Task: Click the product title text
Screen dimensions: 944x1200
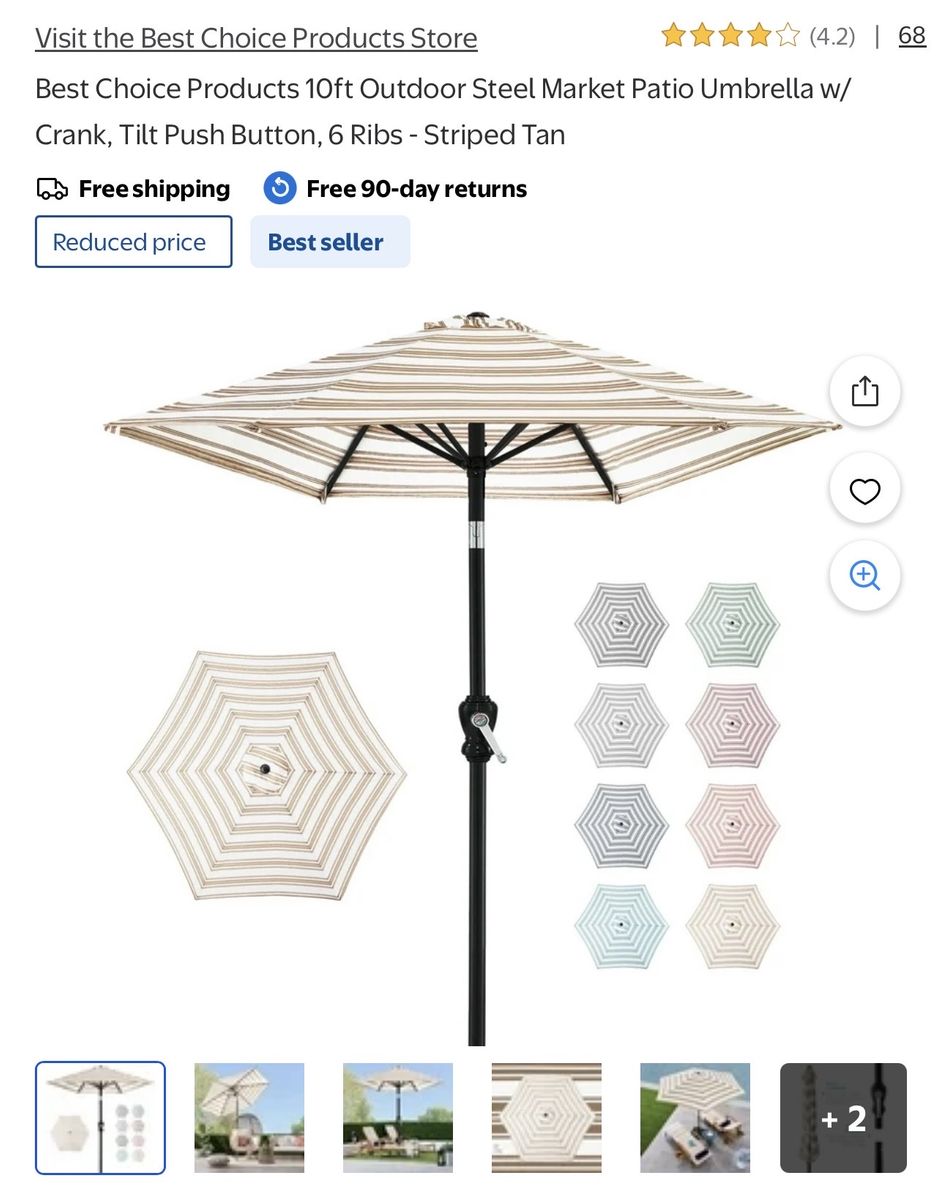Action: point(443,111)
